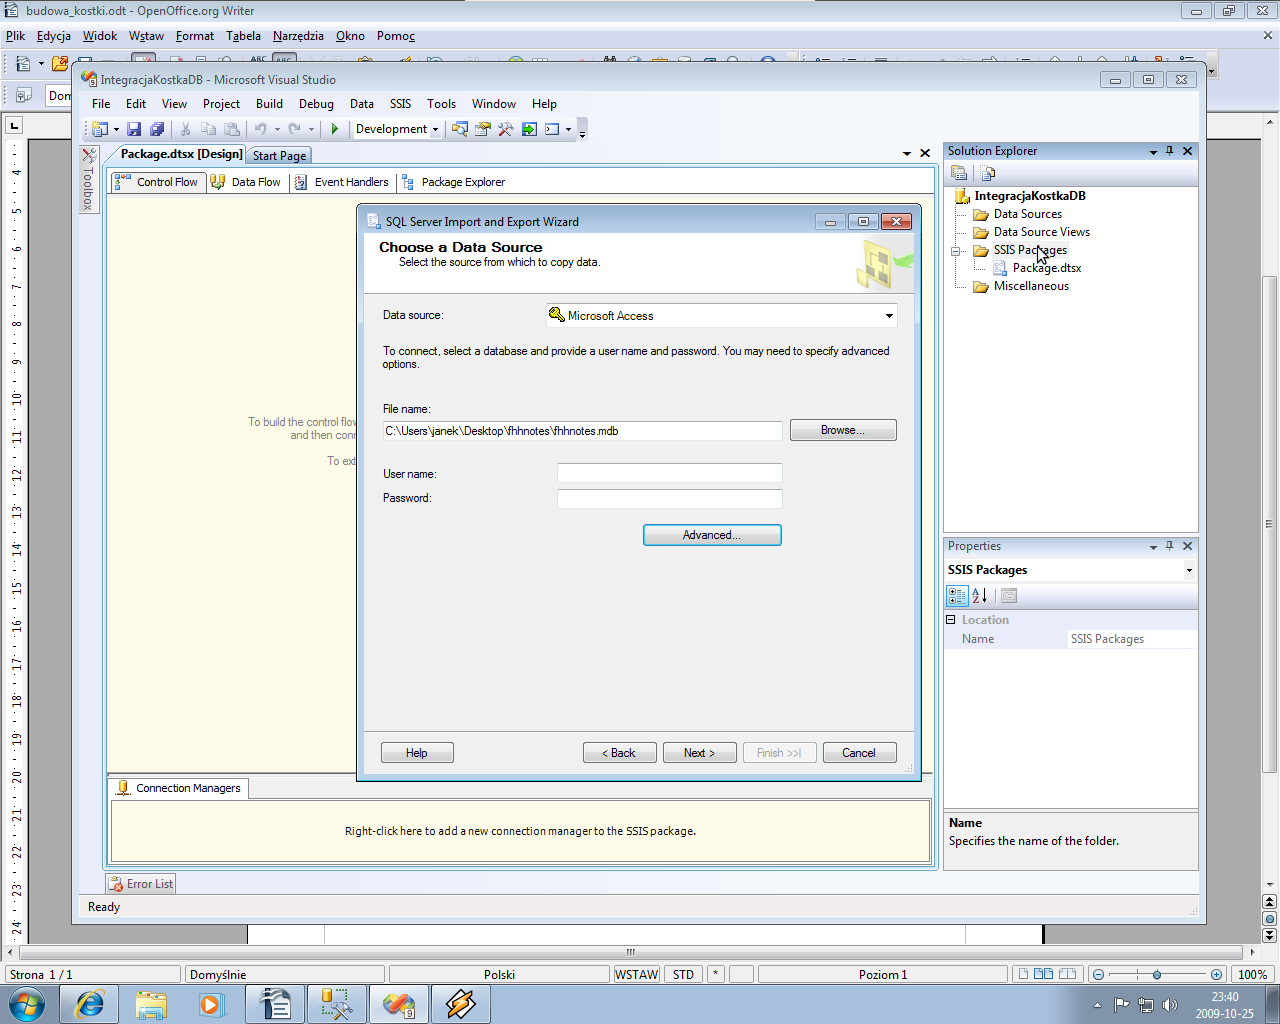Viewport: 1280px width, 1024px height.
Task: Open Windows Explorer folder from taskbar
Action: tap(151, 1004)
